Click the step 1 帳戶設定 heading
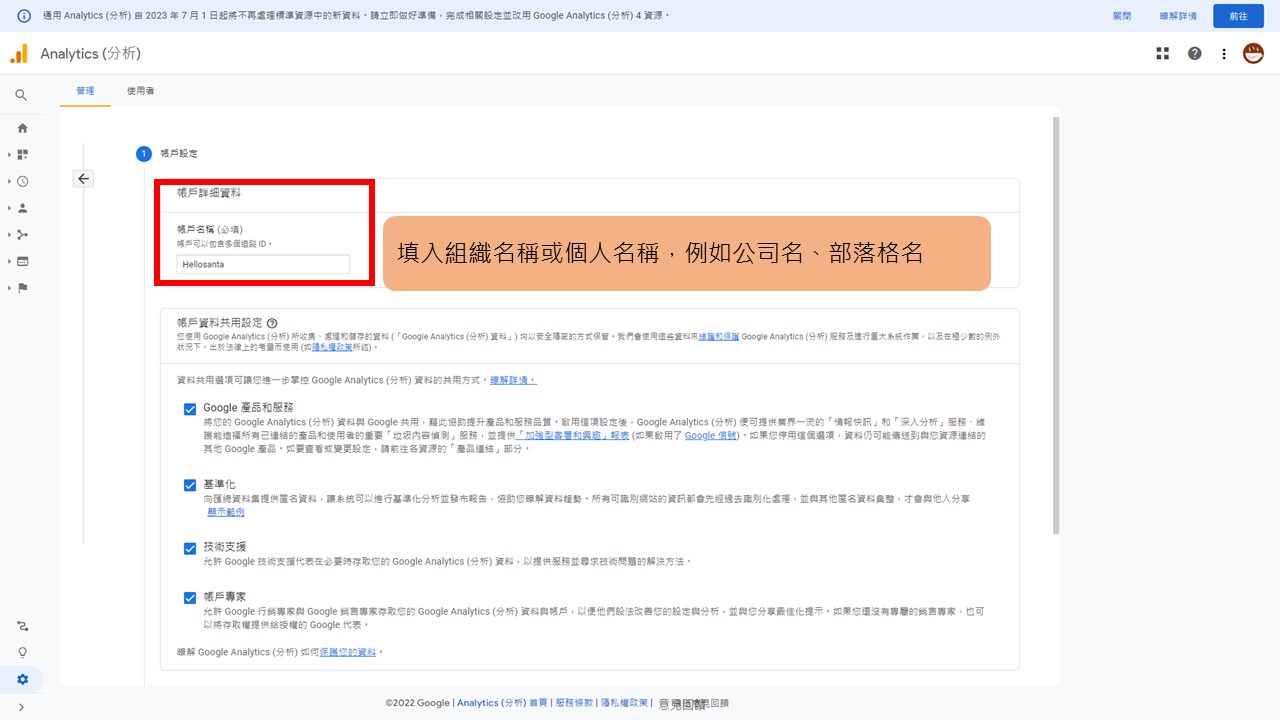The height and width of the screenshot is (720, 1280). point(181,154)
